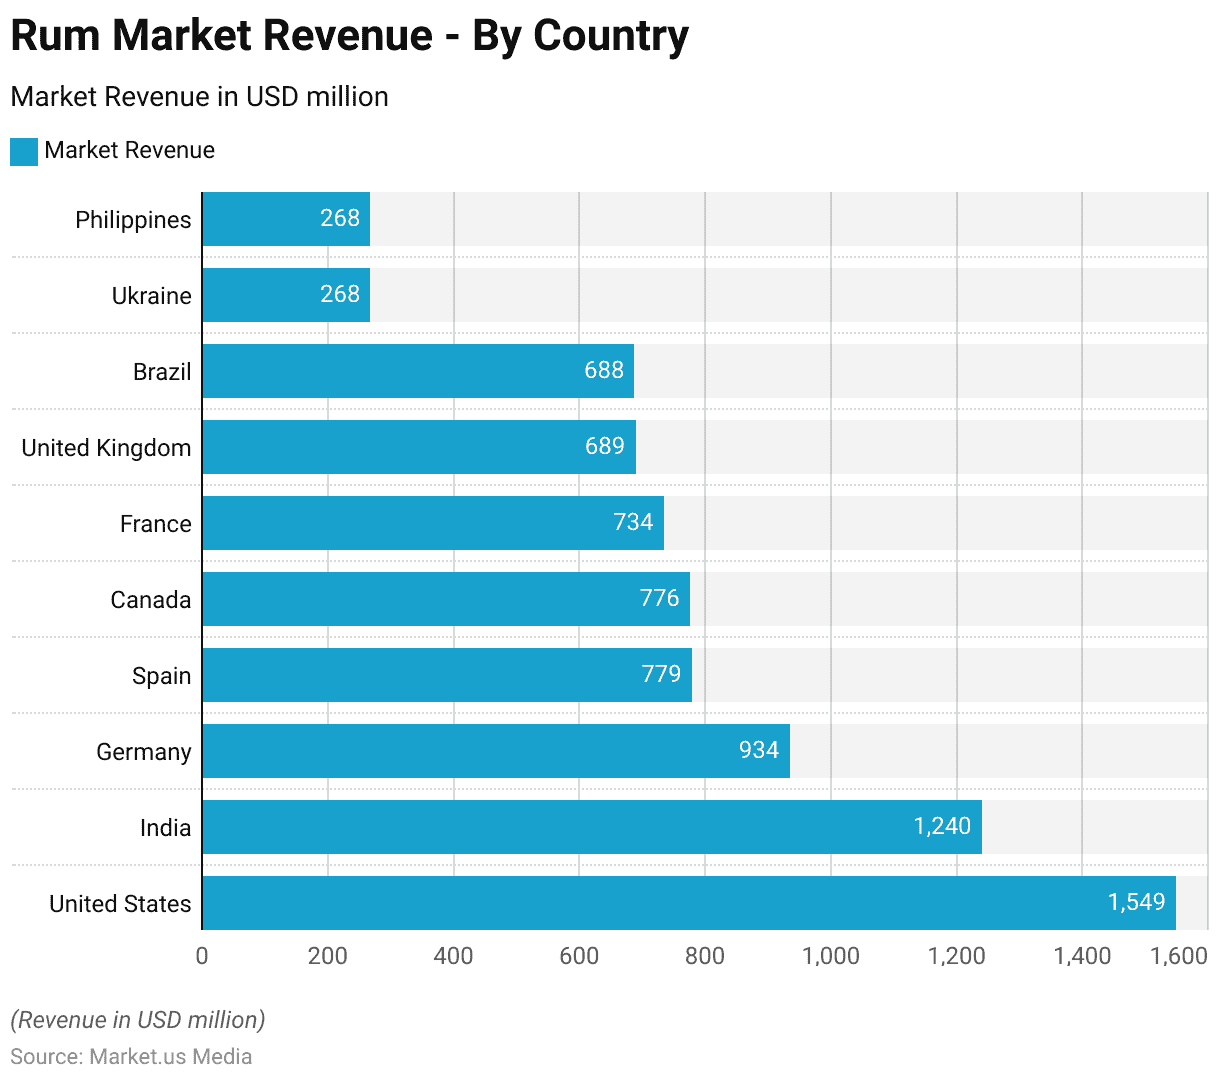
Task: Click the United Kingdom bar labeled 689
Action: point(419,447)
